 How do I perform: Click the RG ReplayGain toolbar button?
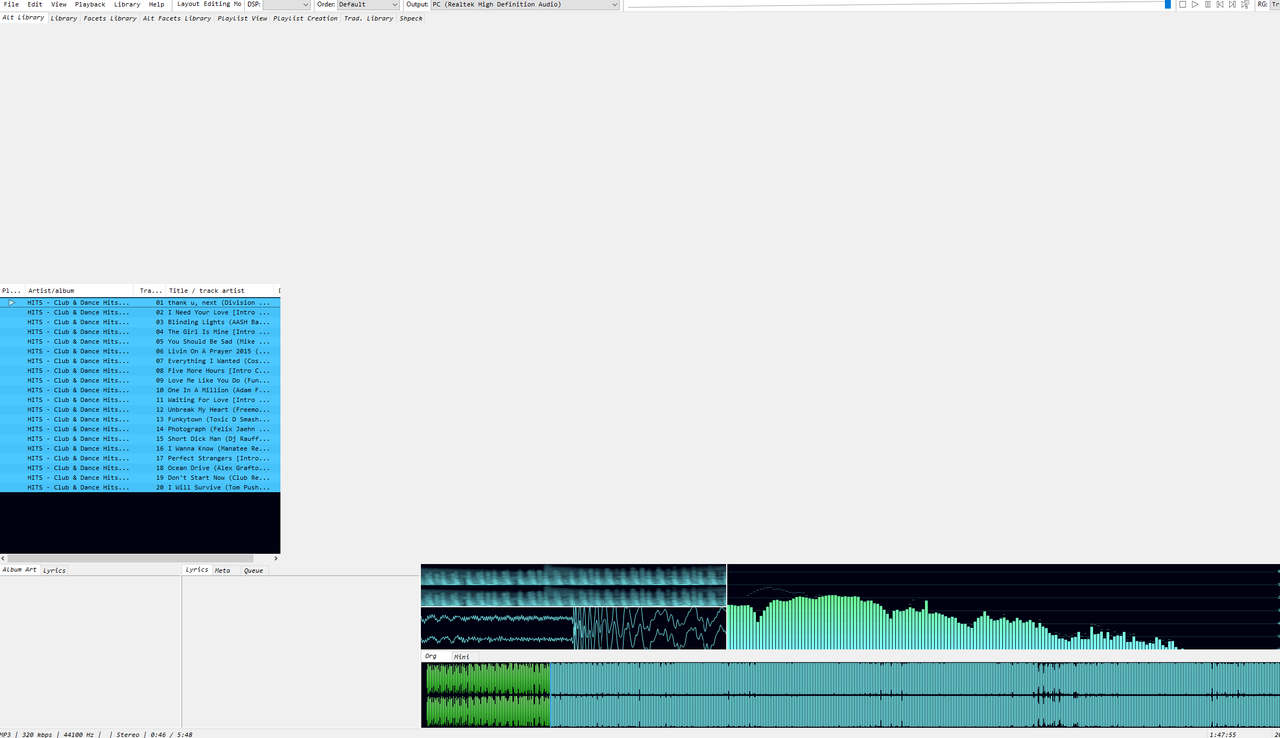[x=1261, y=4]
